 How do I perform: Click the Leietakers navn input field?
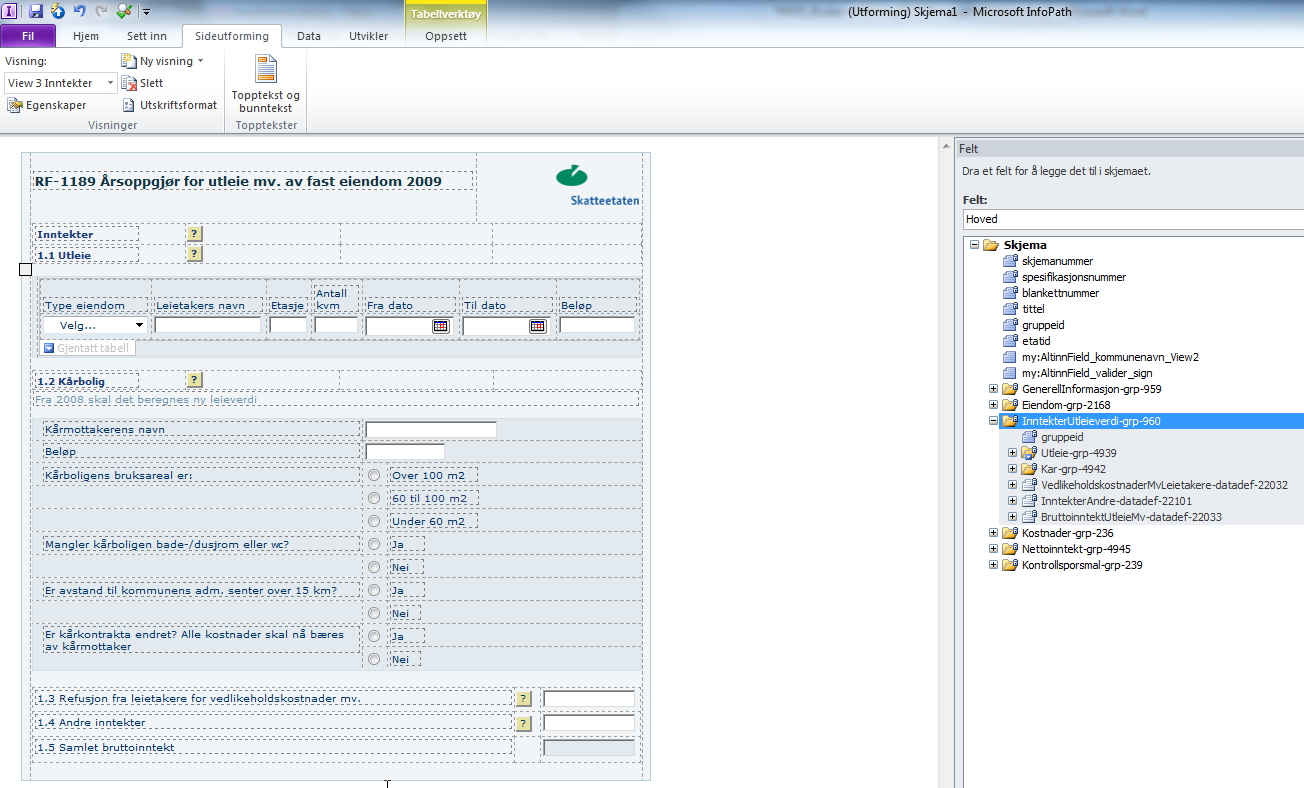(208, 325)
